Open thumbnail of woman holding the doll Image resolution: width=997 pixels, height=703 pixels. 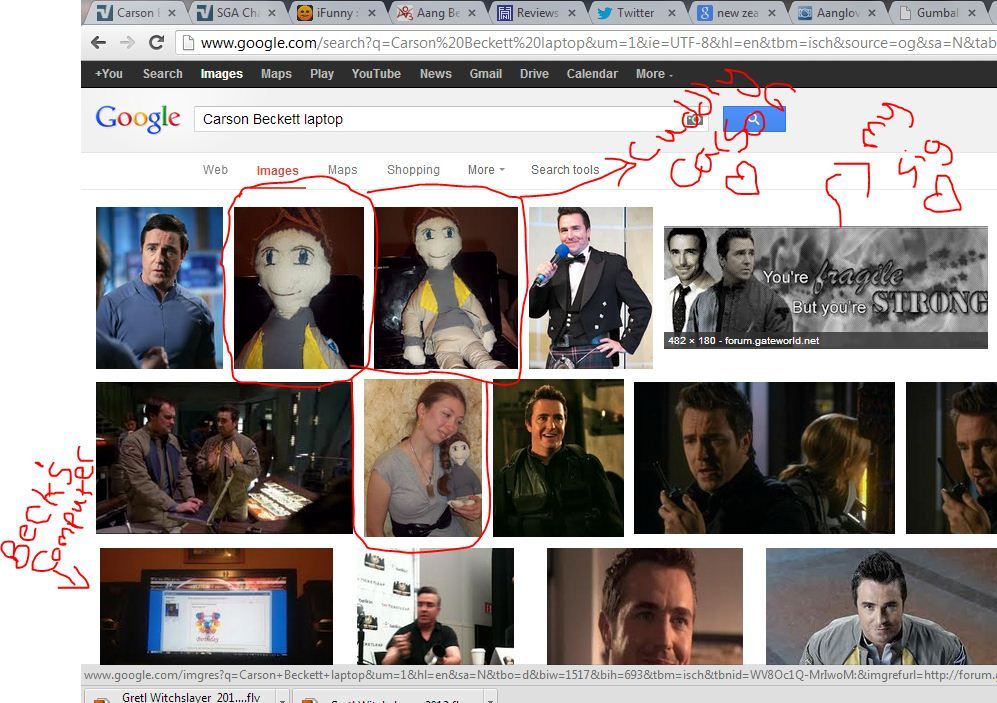click(x=423, y=458)
